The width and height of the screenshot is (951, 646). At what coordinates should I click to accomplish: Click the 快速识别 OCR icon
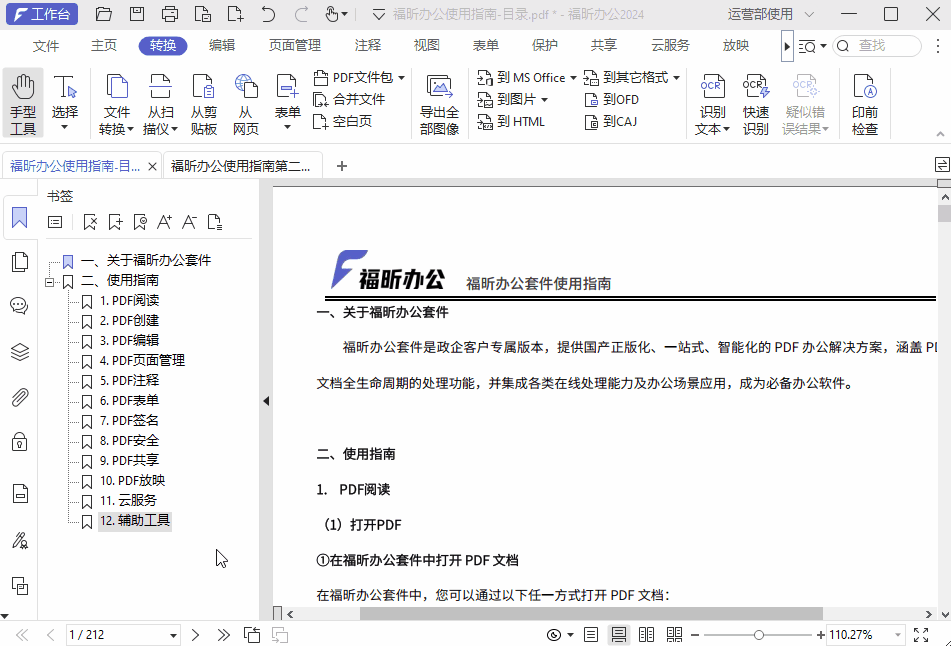(x=757, y=100)
